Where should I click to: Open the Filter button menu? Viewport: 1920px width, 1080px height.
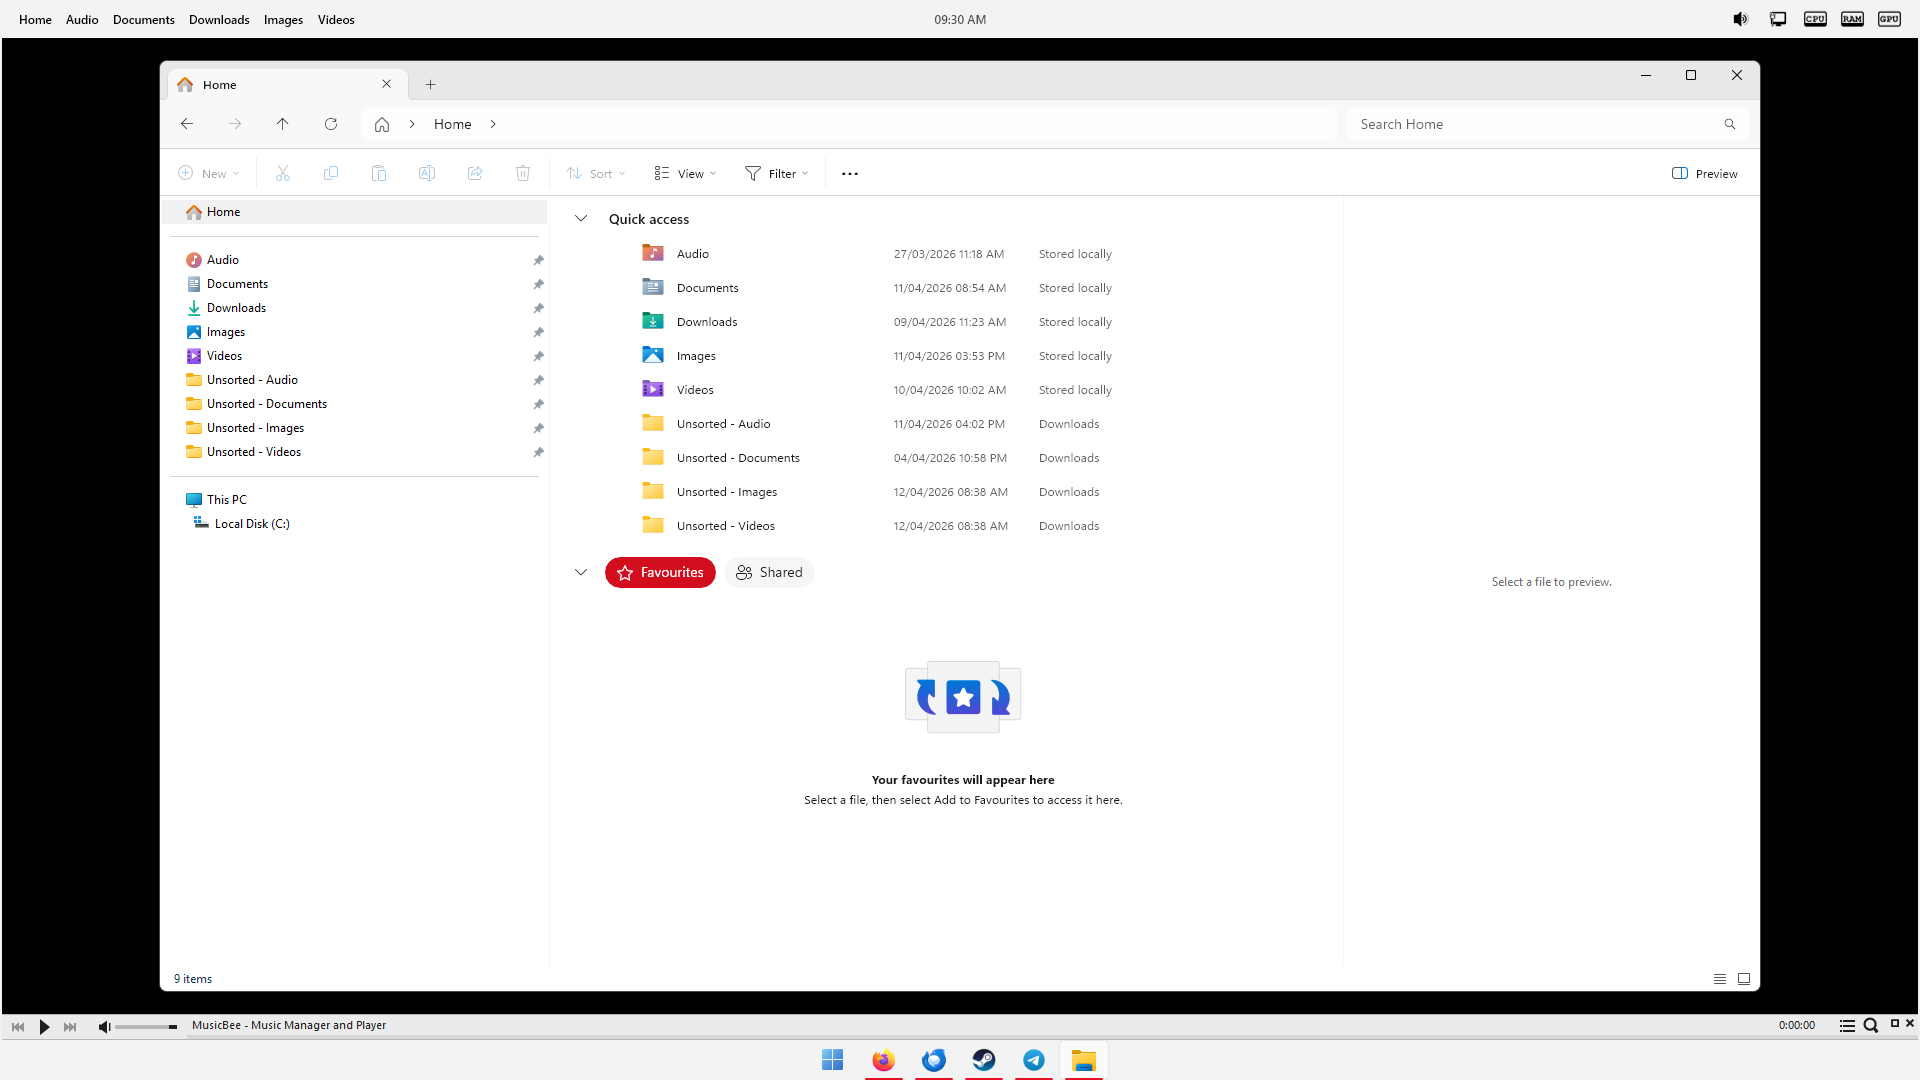tap(777, 174)
